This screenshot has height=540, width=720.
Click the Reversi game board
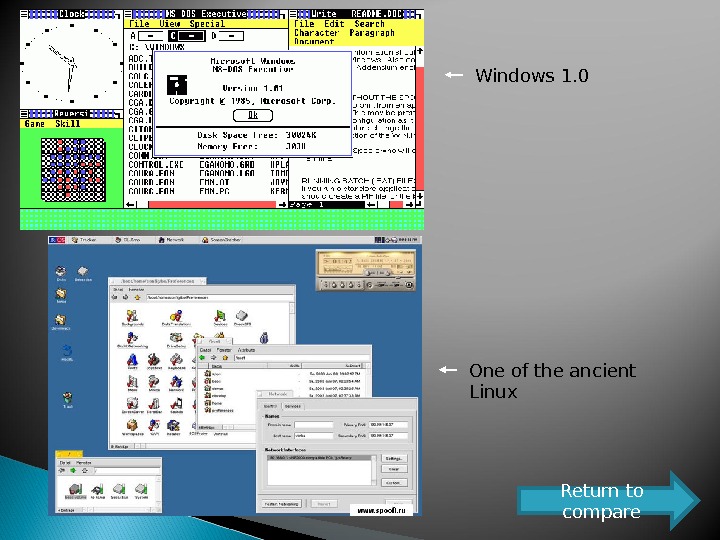point(73,170)
